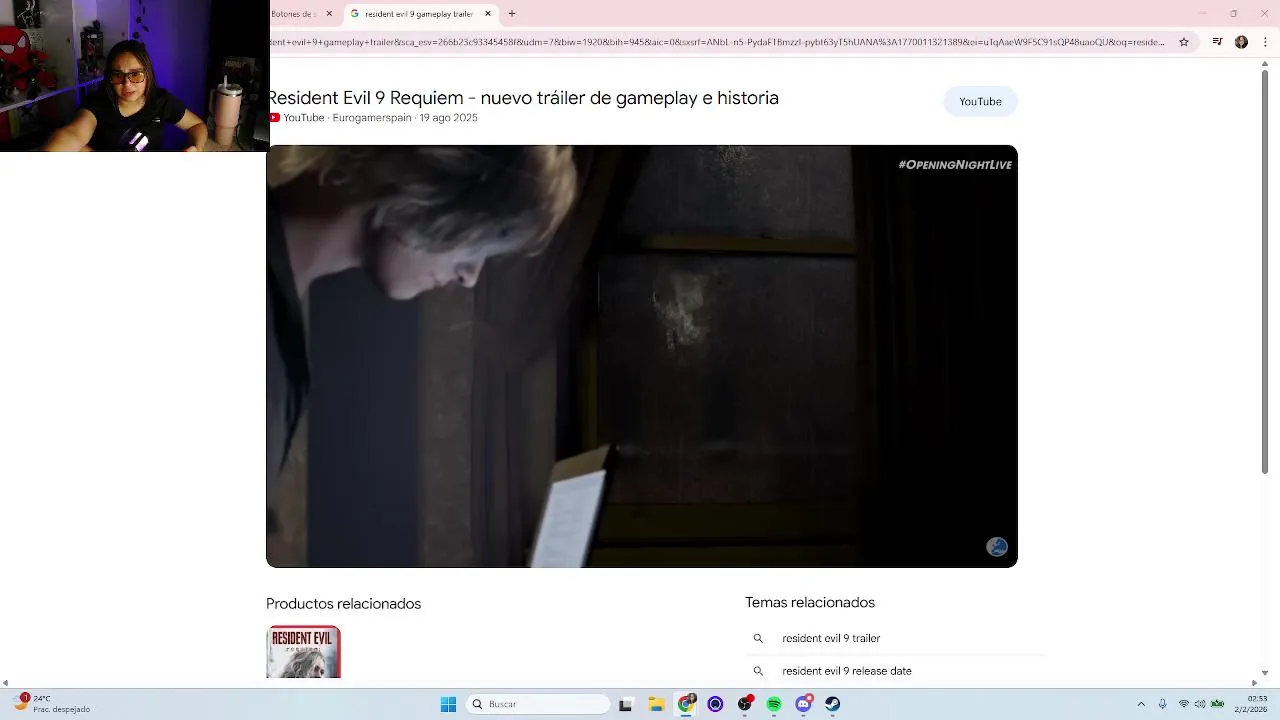This screenshot has width=1280, height=720.
Task: Click the 'YouTube' pill button
Action: (x=980, y=101)
